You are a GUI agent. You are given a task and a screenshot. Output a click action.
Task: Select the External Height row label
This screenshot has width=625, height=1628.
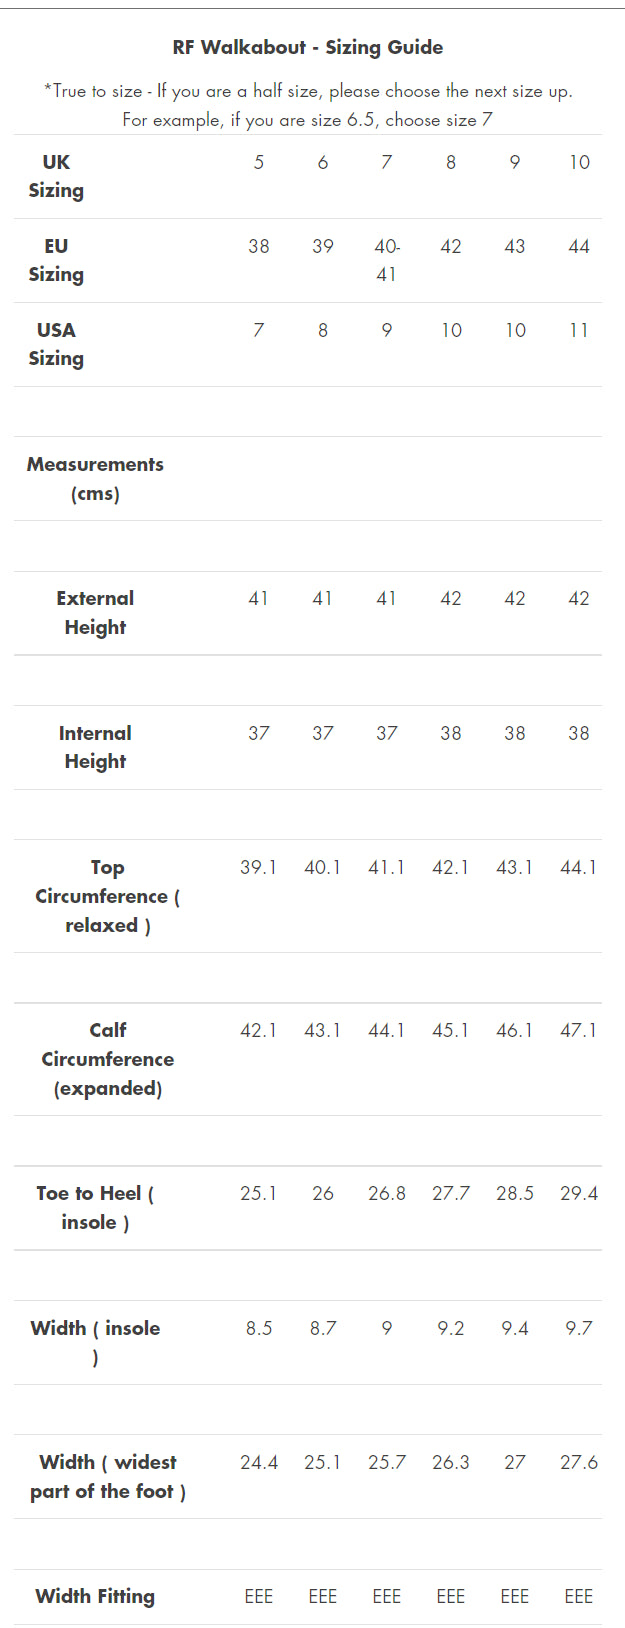[x=95, y=612]
